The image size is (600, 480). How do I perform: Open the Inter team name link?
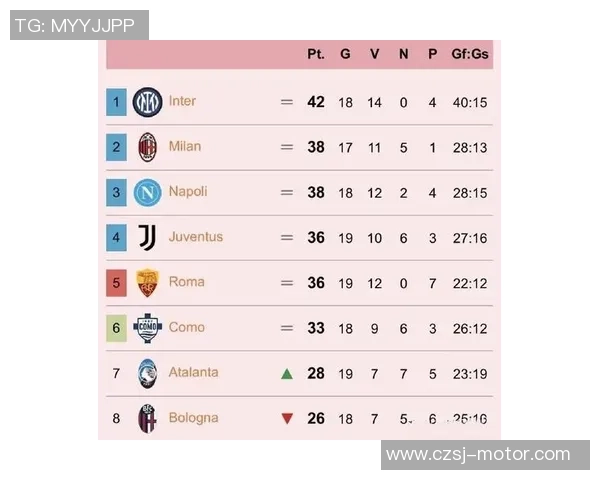pyautogui.click(x=182, y=101)
